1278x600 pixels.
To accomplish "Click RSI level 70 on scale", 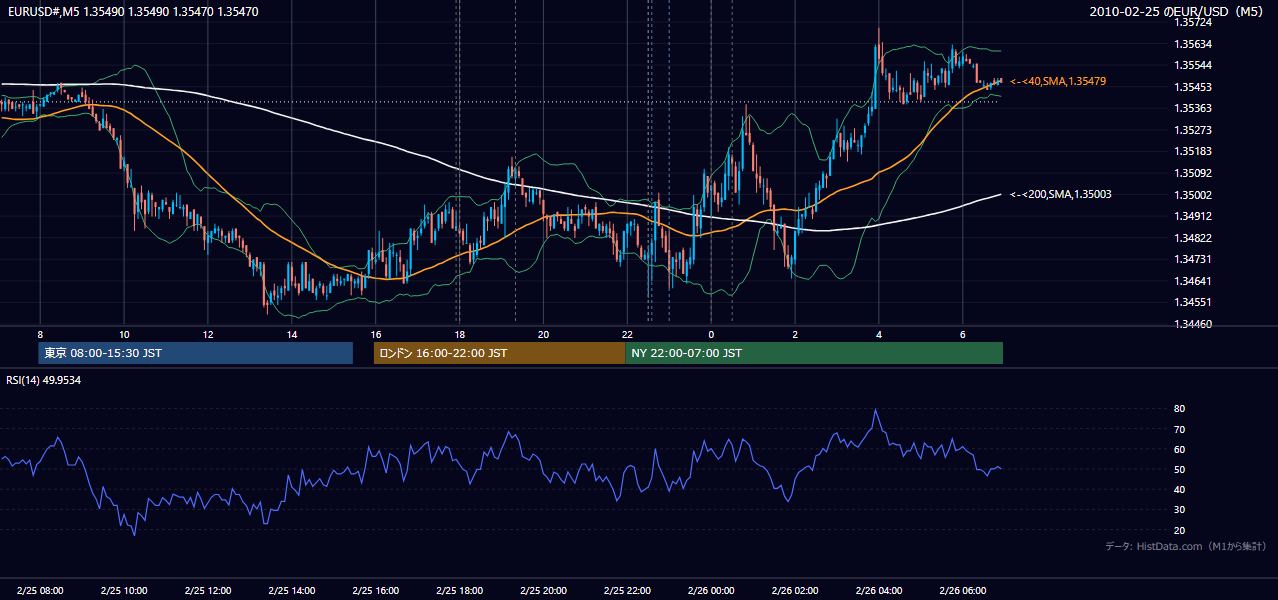I will [x=1180, y=429].
